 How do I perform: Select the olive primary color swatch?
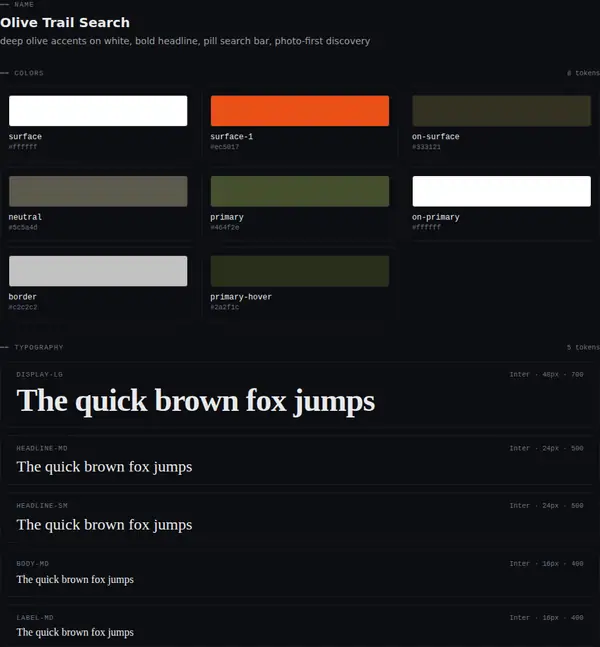(x=300, y=191)
